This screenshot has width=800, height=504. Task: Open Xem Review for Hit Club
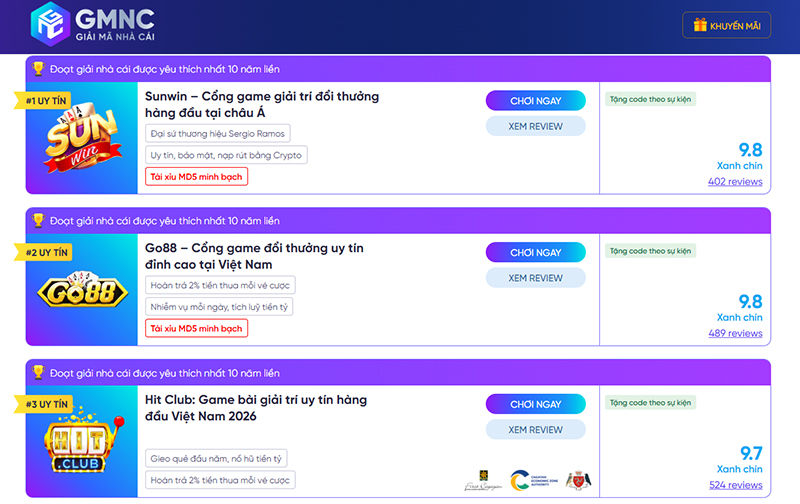(535, 430)
